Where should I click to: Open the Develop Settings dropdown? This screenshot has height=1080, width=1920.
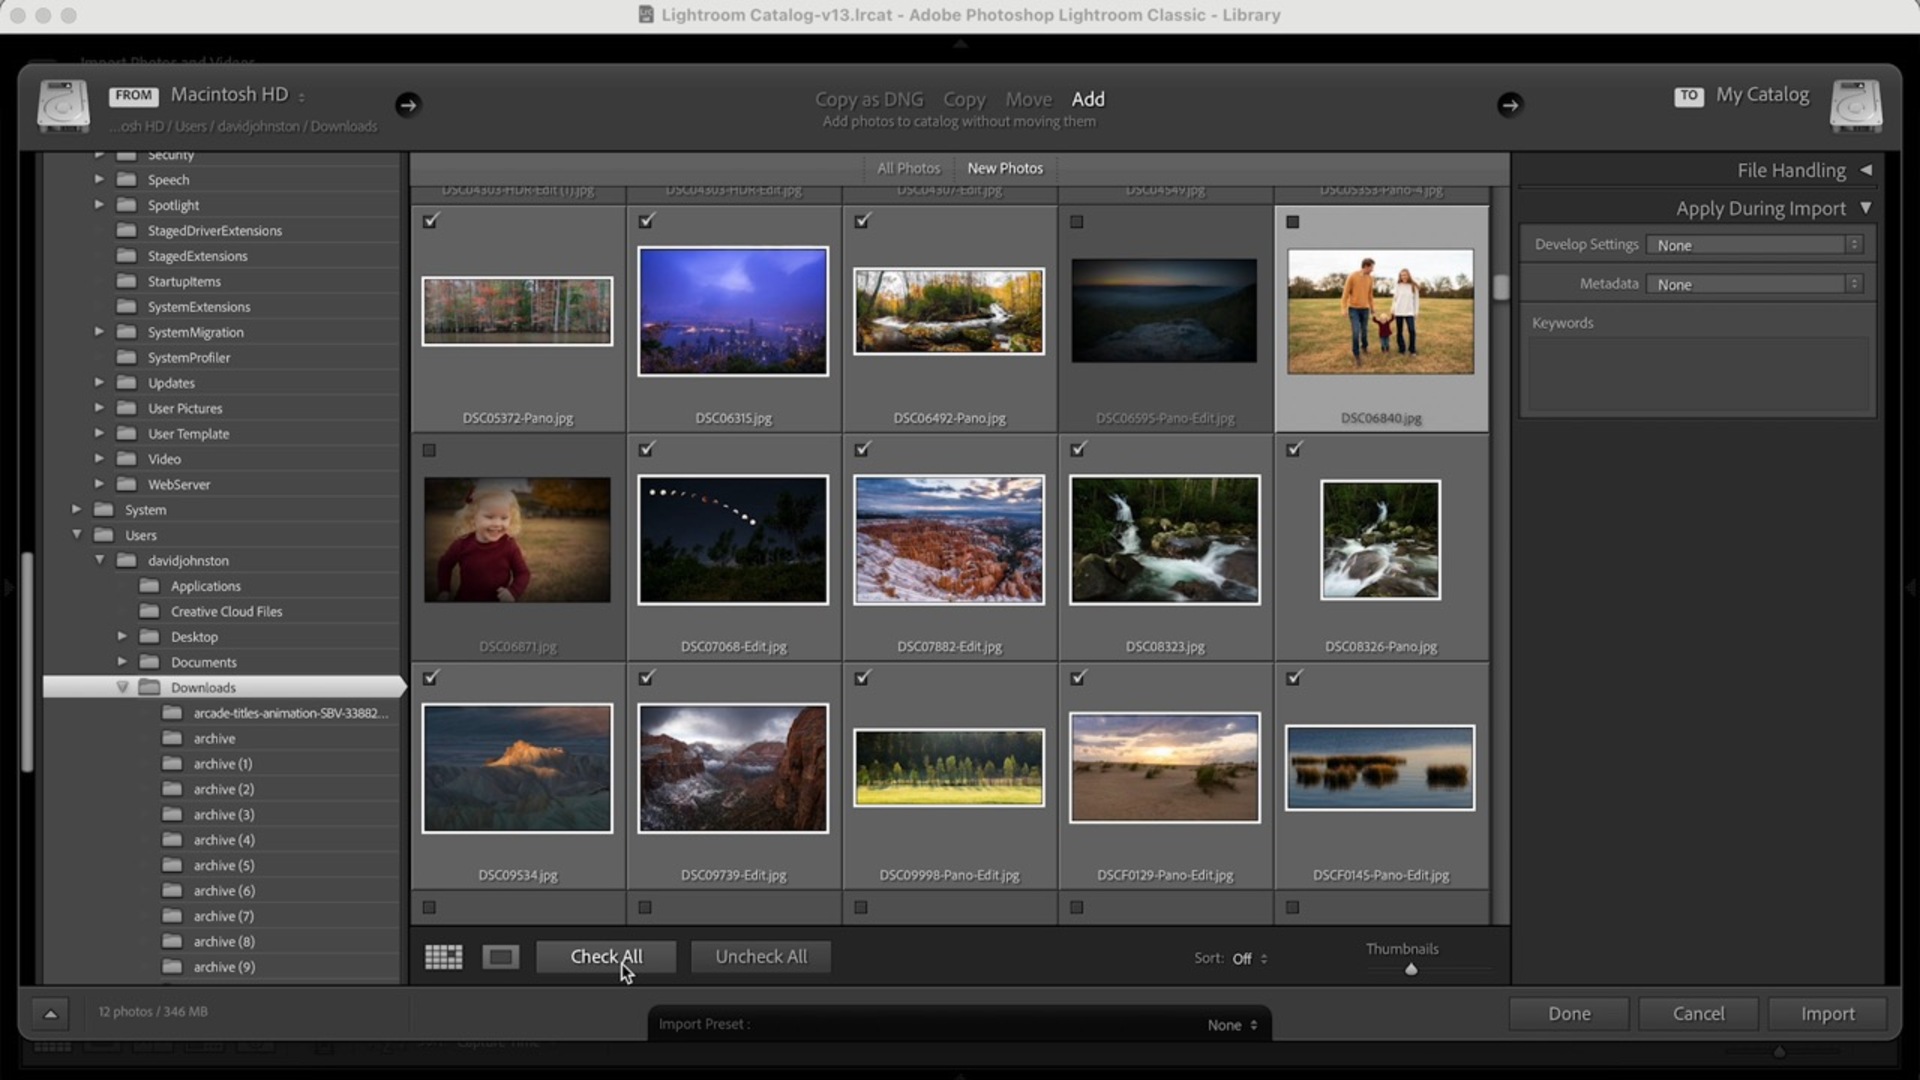[x=1755, y=245]
